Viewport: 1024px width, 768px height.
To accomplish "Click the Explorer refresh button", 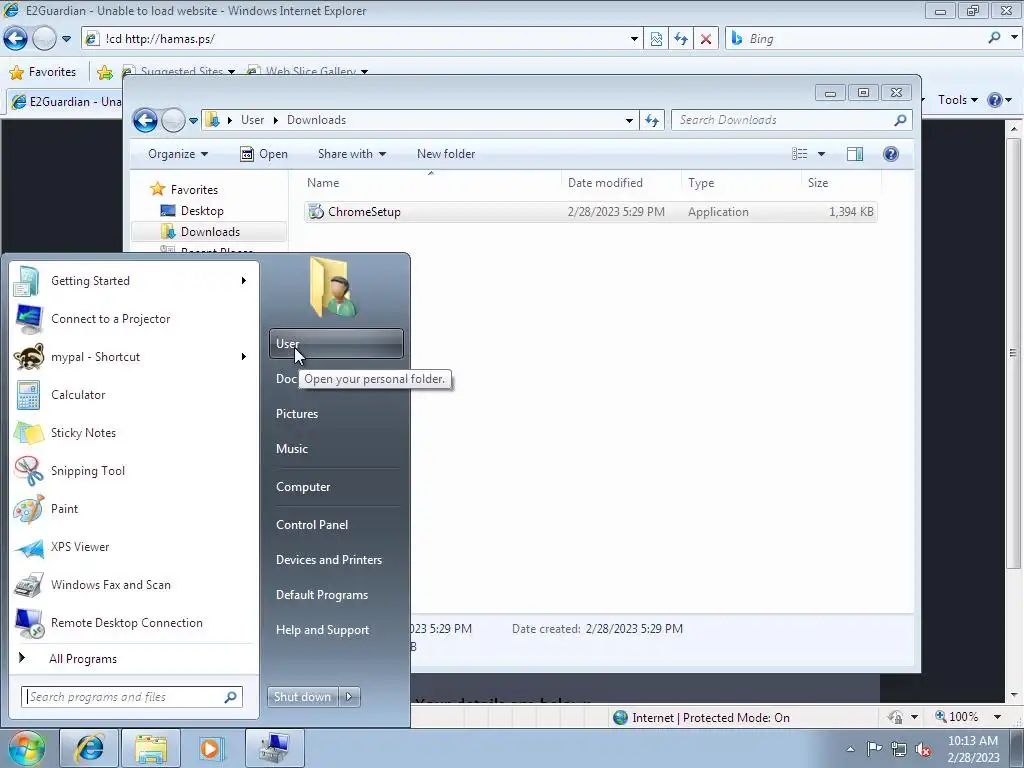I will pos(652,120).
